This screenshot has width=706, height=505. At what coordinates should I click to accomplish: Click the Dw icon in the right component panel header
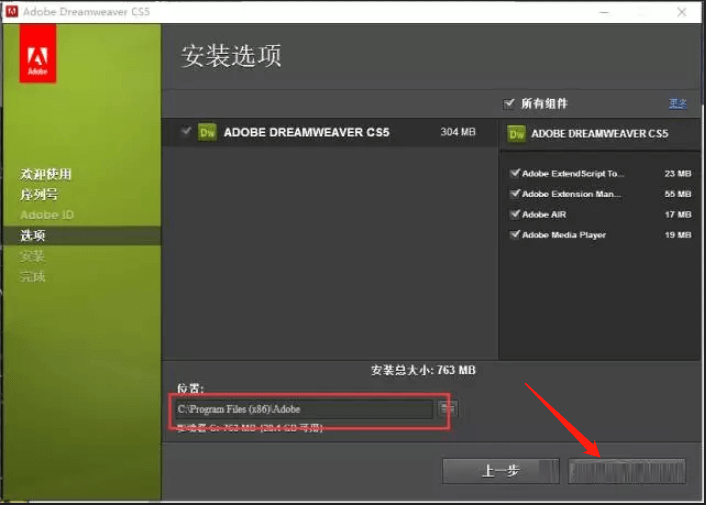point(516,134)
